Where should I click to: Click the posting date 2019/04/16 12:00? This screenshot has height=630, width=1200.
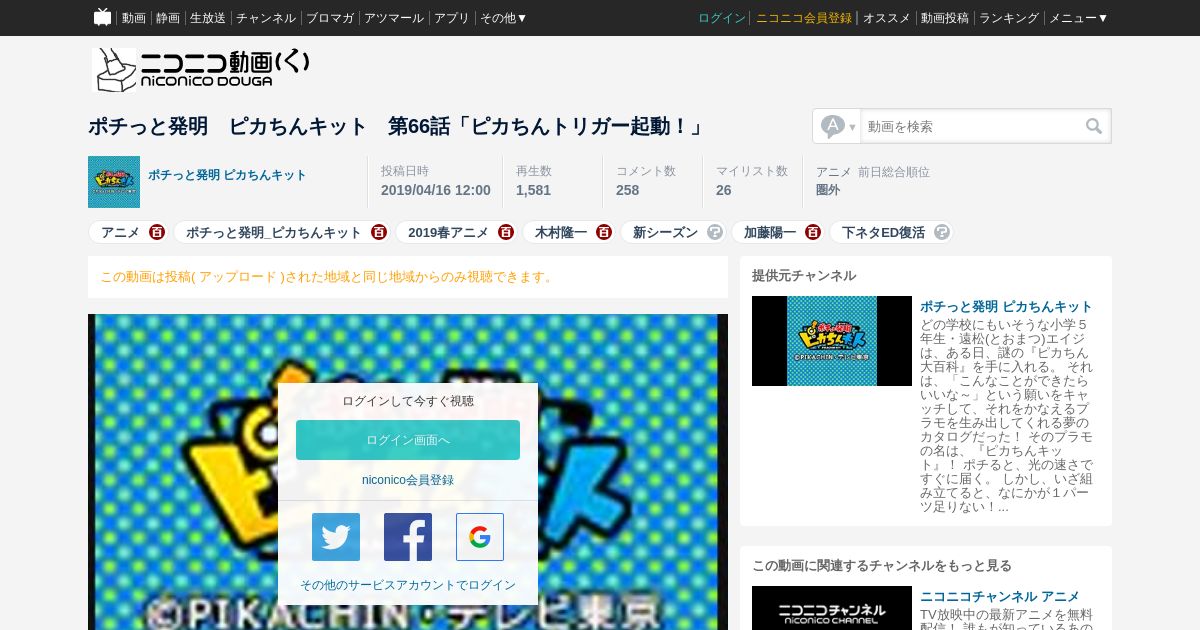pos(436,190)
